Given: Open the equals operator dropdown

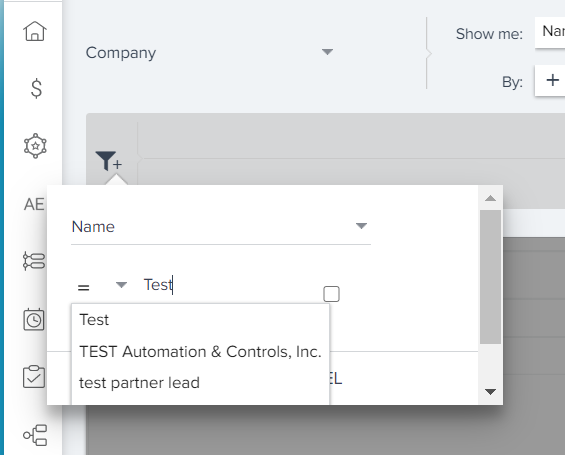Looking at the screenshot, I should pyautogui.click(x=102, y=286).
